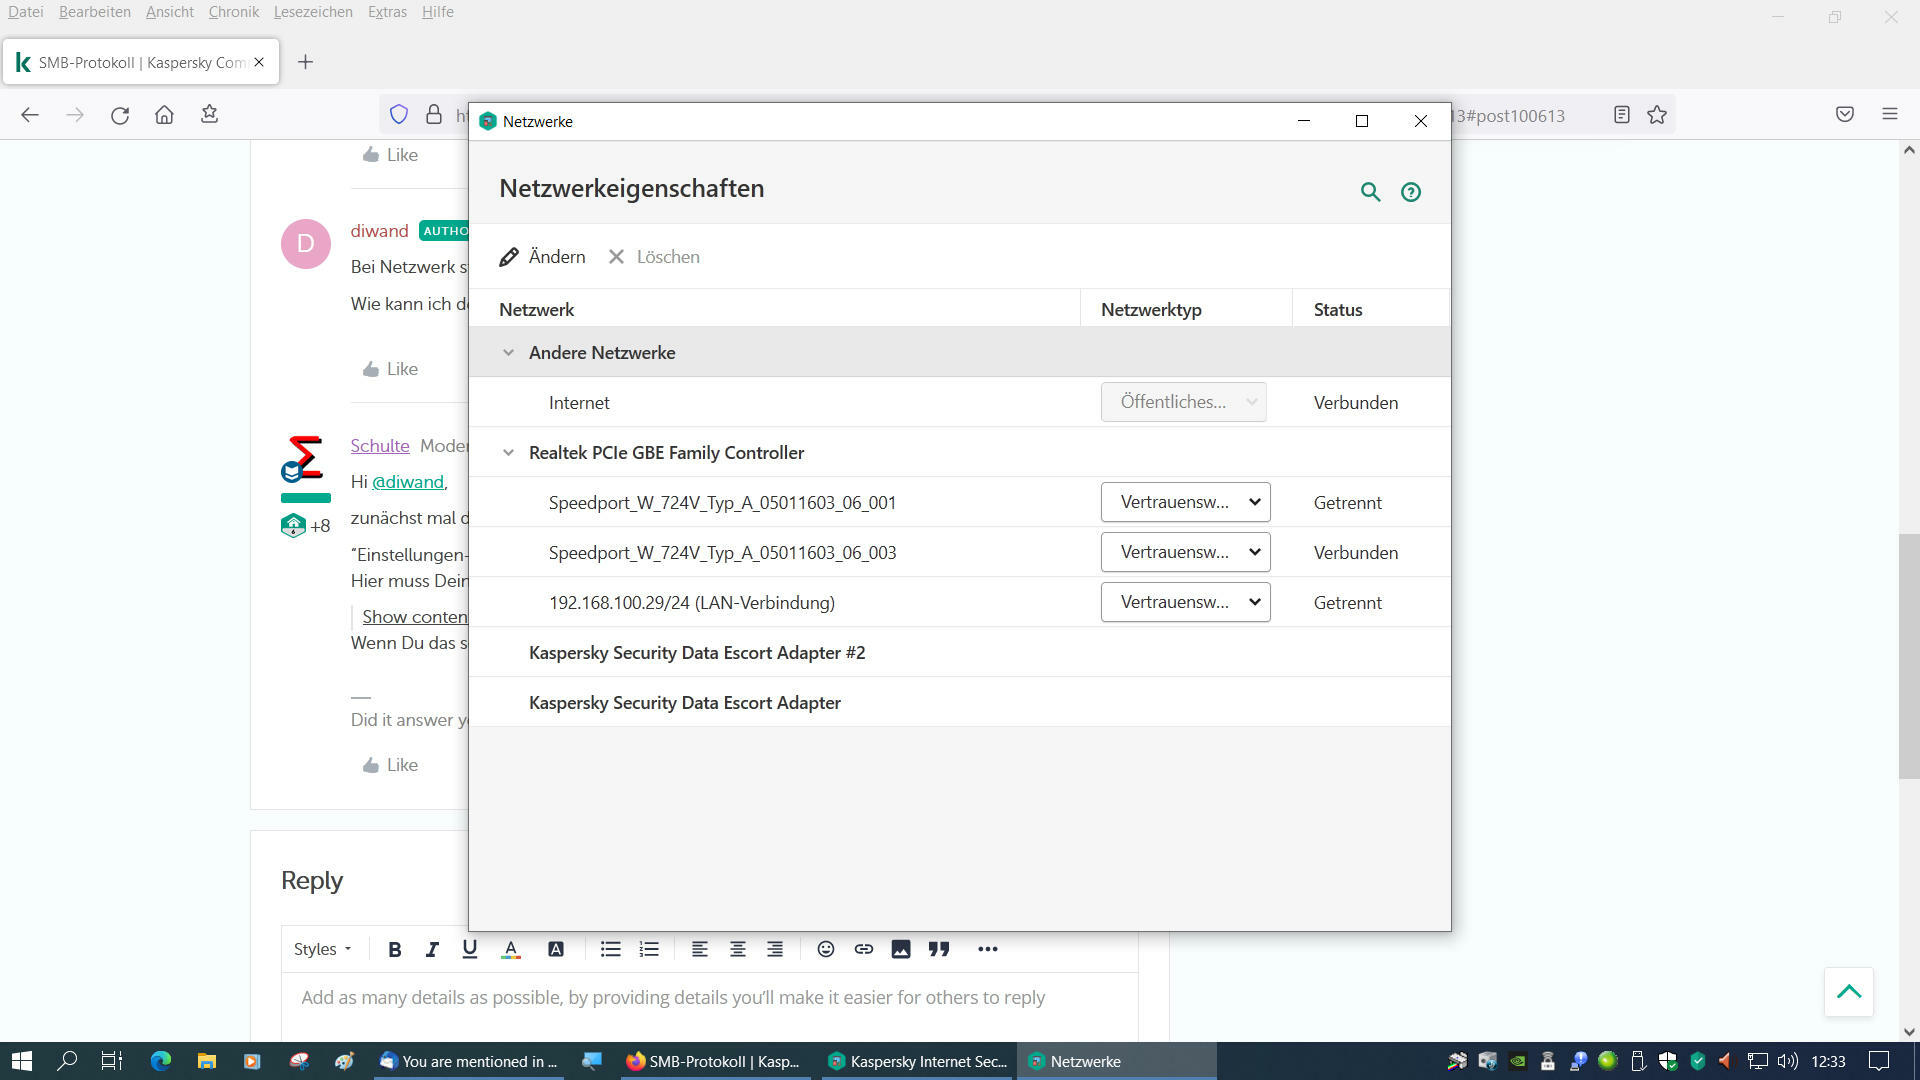
Task: Like the post by diwand
Action: (x=390, y=369)
